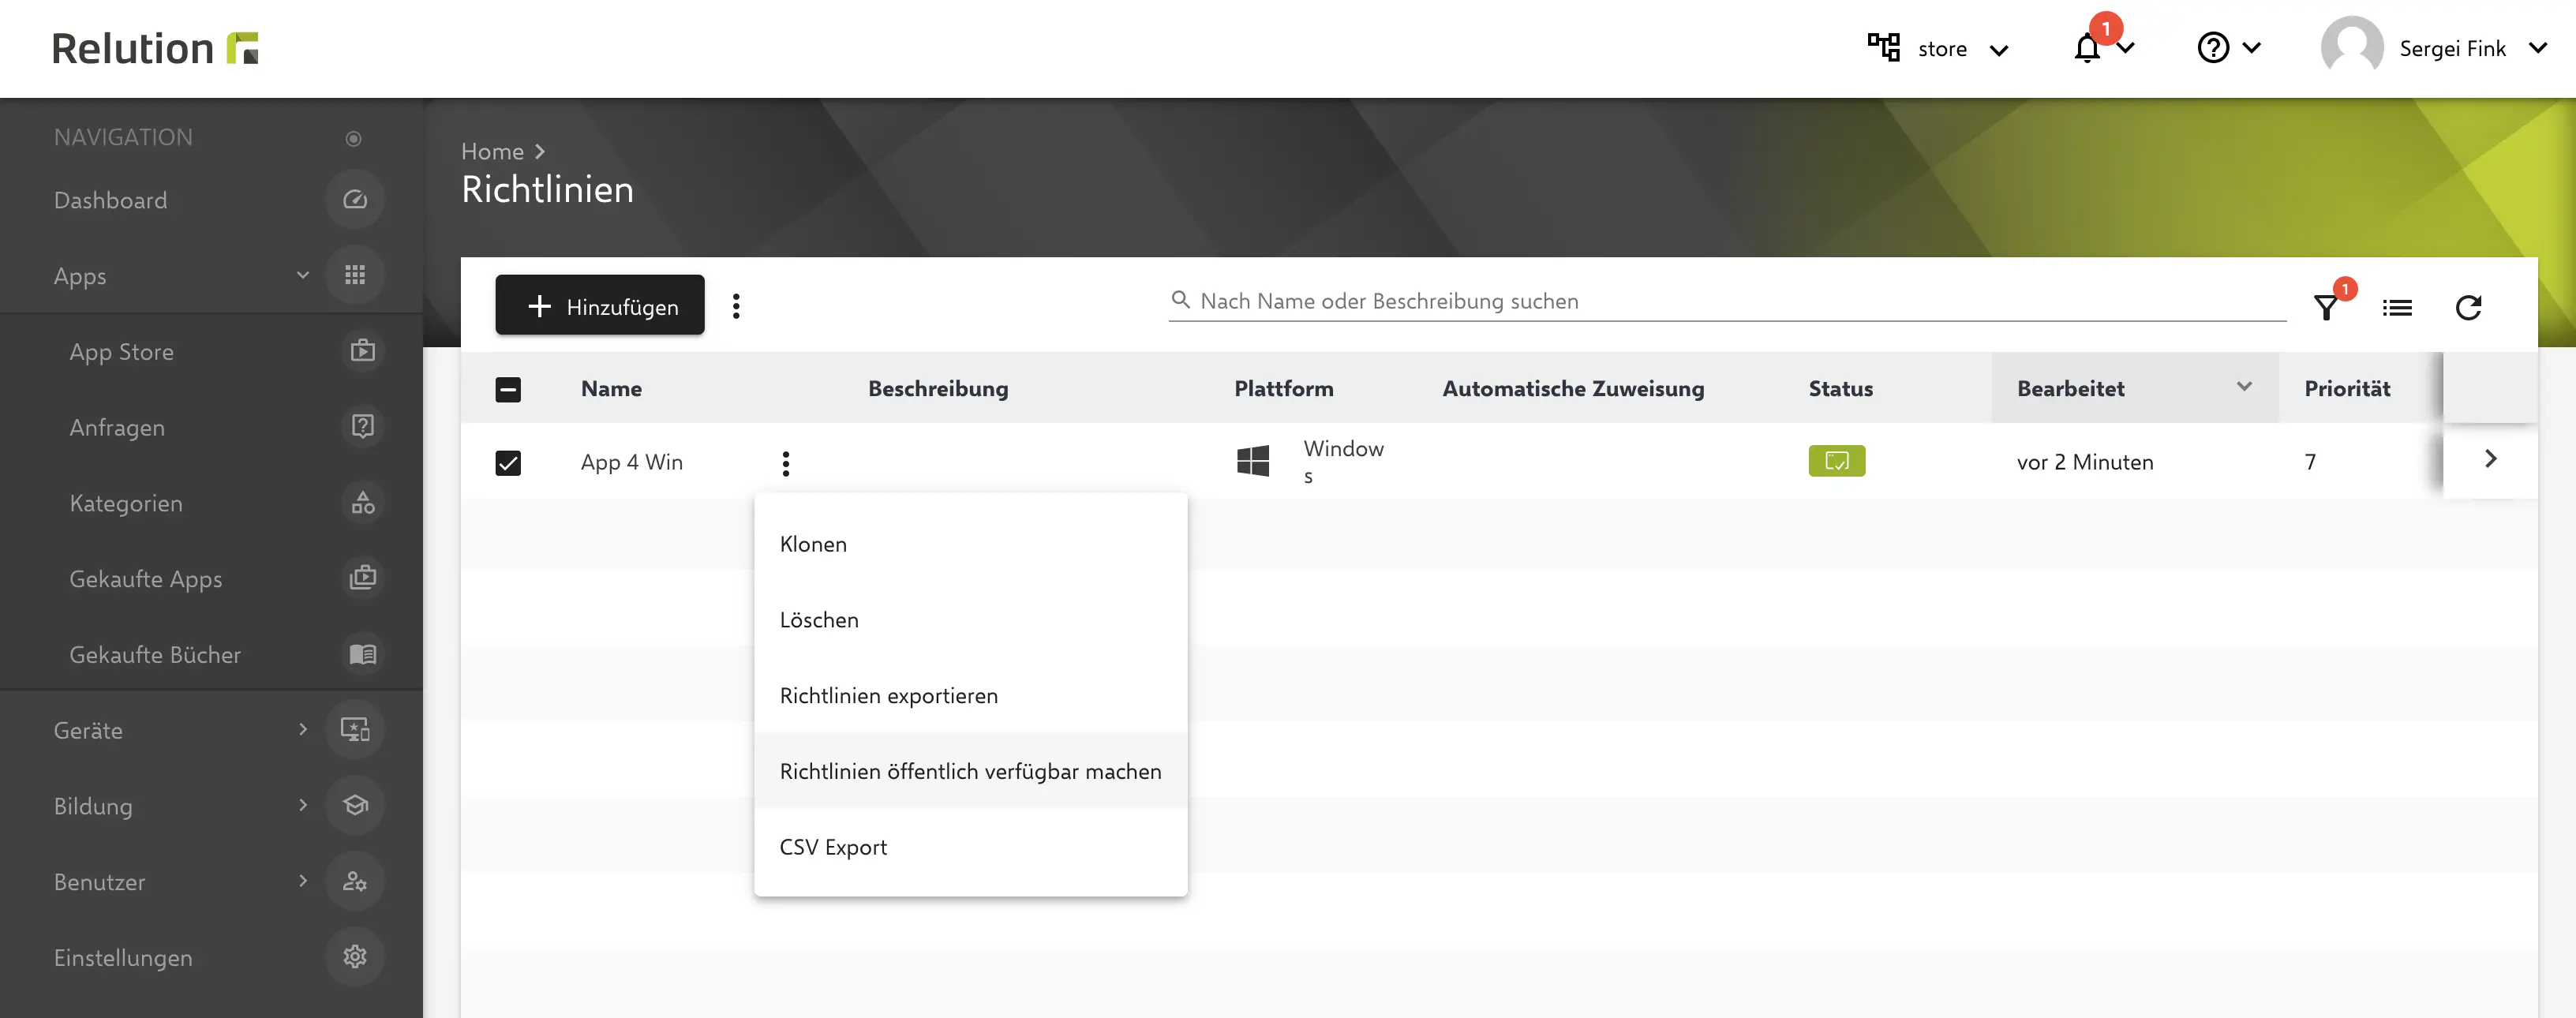Click the filter icon with red badge
This screenshot has width=2576, height=1018.
coord(2326,307)
